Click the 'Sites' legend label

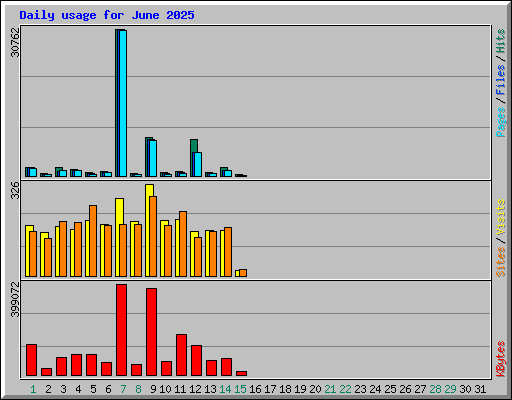[501, 262]
